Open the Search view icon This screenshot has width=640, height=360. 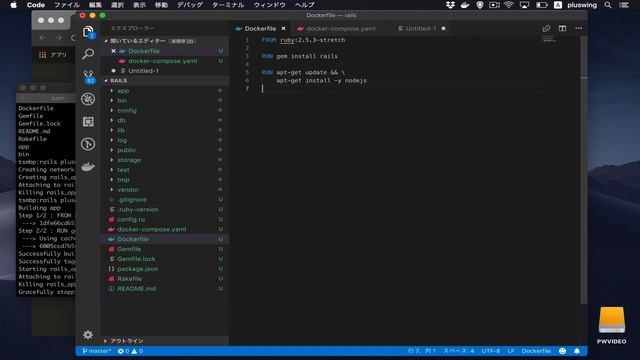[x=88, y=54]
